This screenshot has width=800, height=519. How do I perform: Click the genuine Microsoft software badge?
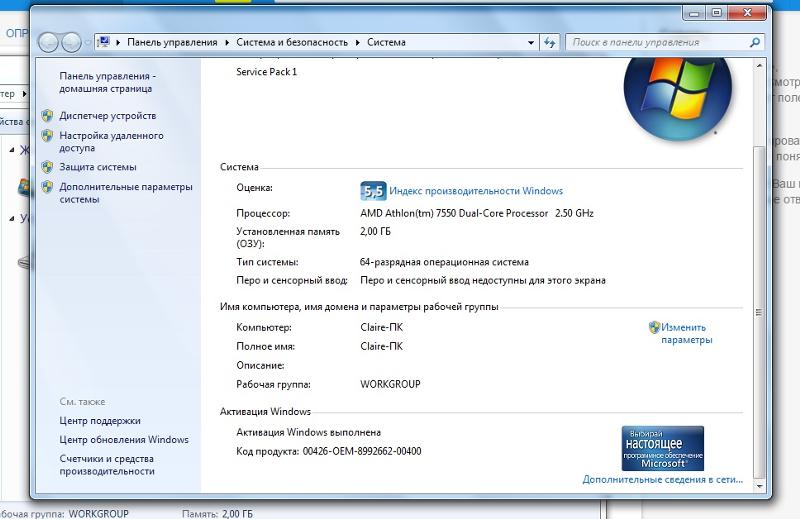(662, 449)
